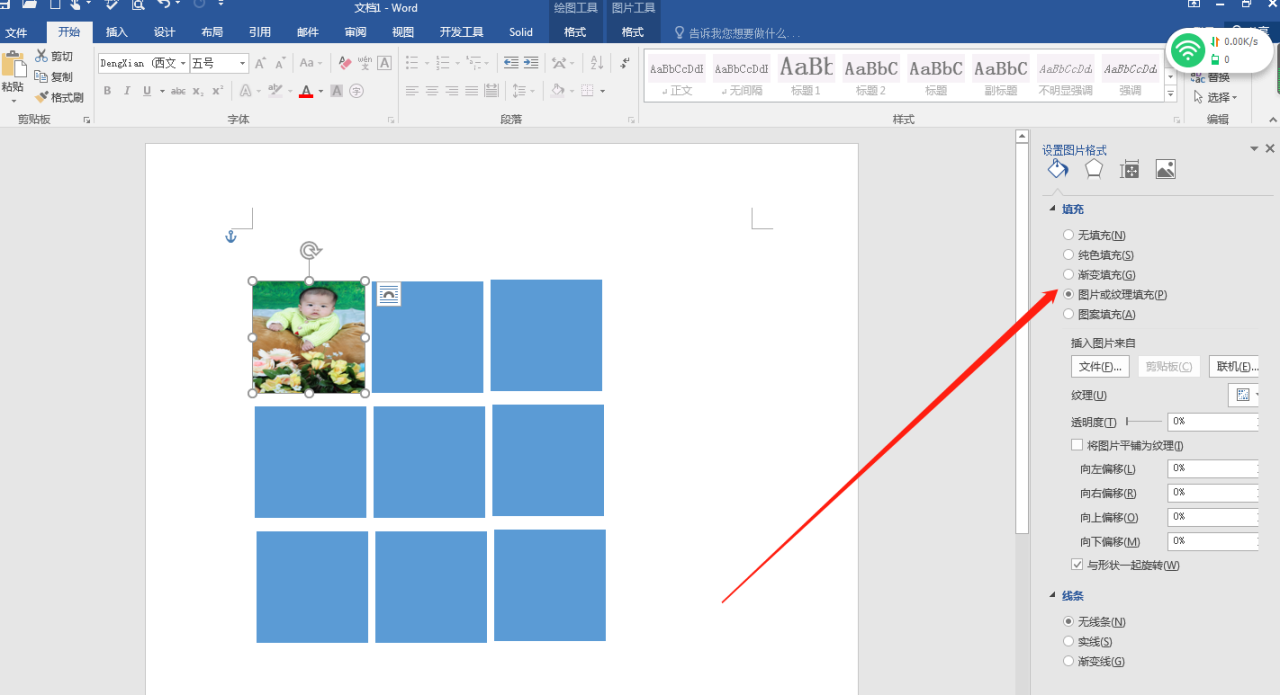Open the Select (选择) dropdown in editing group

click(x=1216, y=98)
